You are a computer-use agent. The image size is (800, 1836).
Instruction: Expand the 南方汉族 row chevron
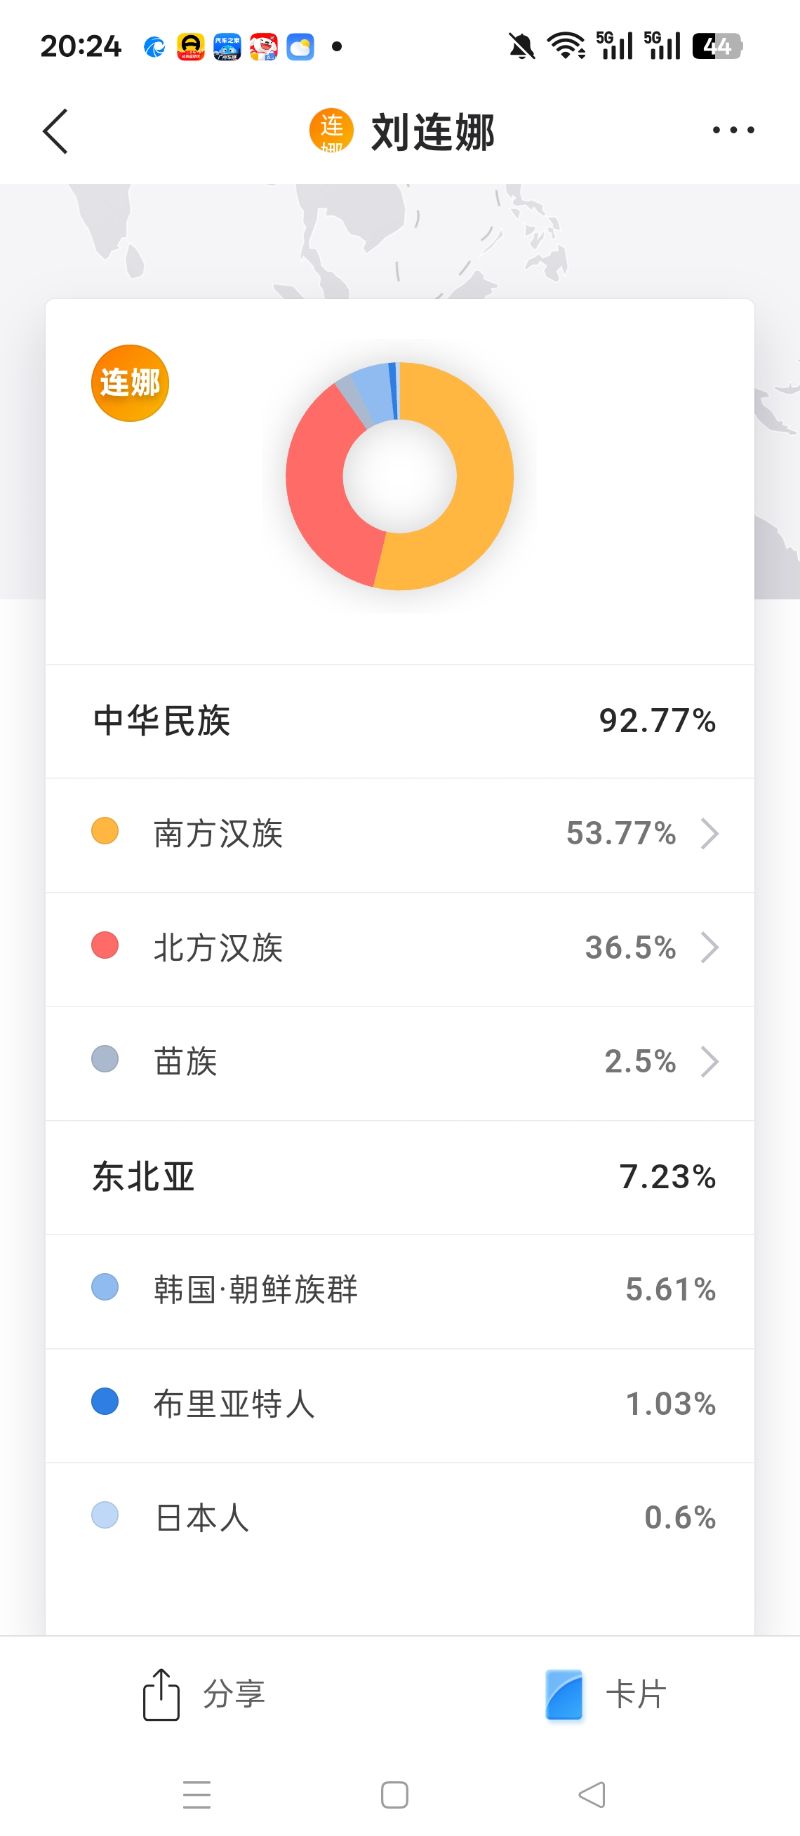click(710, 833)
